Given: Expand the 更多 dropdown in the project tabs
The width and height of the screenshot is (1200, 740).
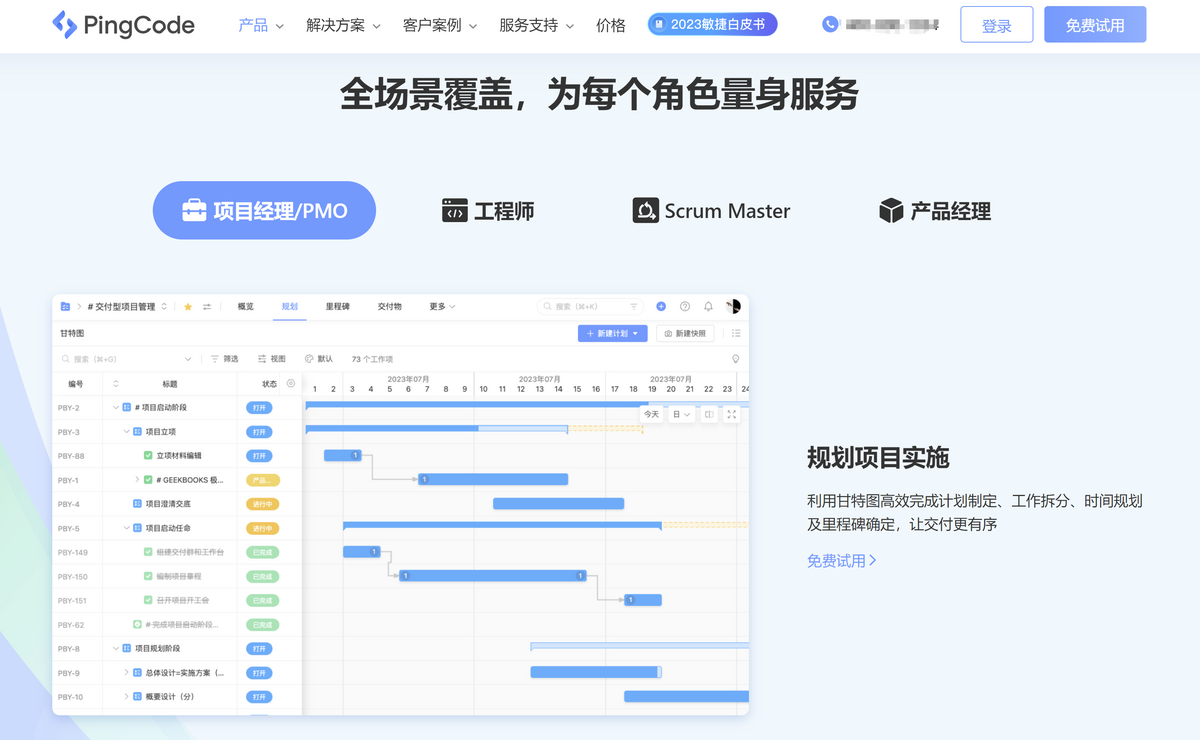Looking at the screenshot, I should [x=440, y=307].
